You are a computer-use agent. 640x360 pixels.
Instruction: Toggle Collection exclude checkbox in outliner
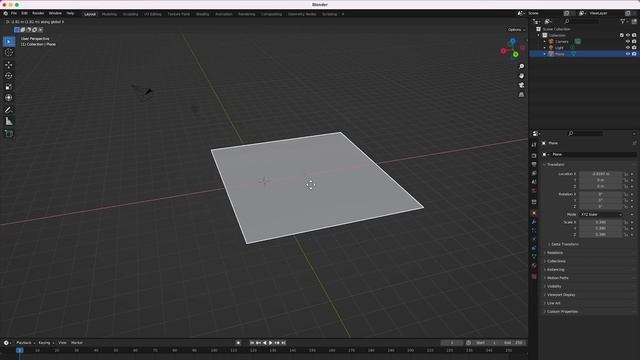pyautogui.click(x=622, y=36)
